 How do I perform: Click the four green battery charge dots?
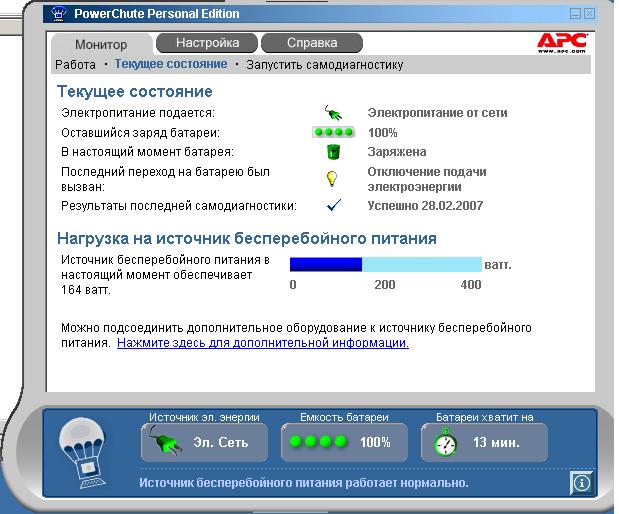(334, 132)
